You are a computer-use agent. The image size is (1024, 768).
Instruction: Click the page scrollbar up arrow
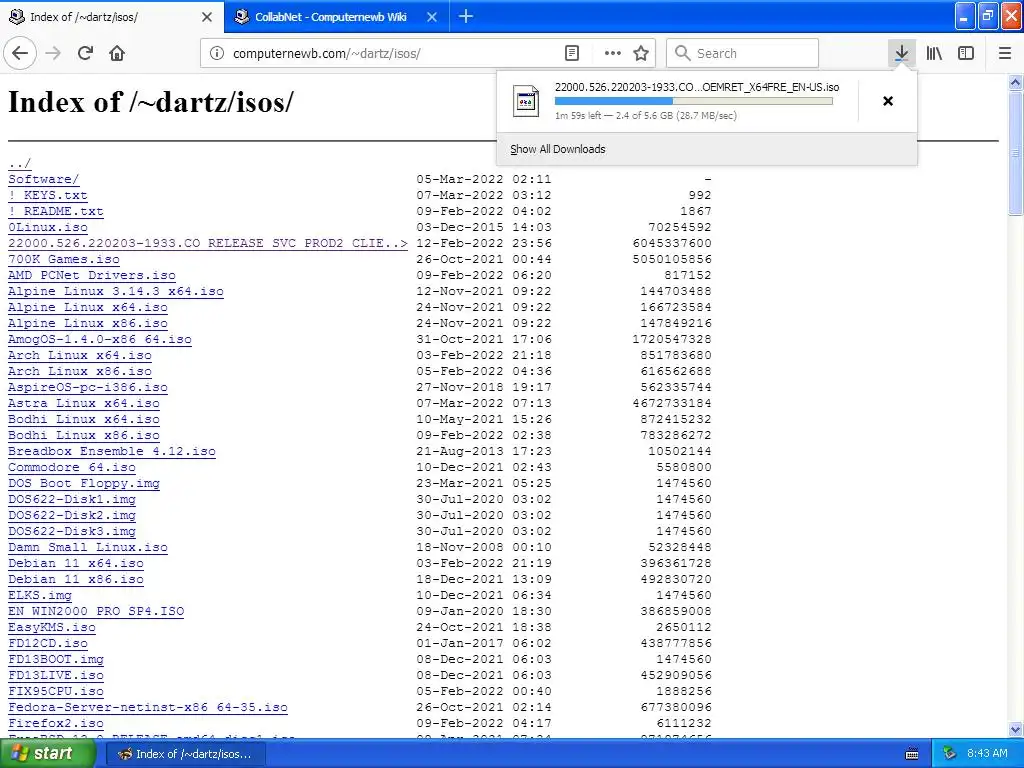(1016, 82)
